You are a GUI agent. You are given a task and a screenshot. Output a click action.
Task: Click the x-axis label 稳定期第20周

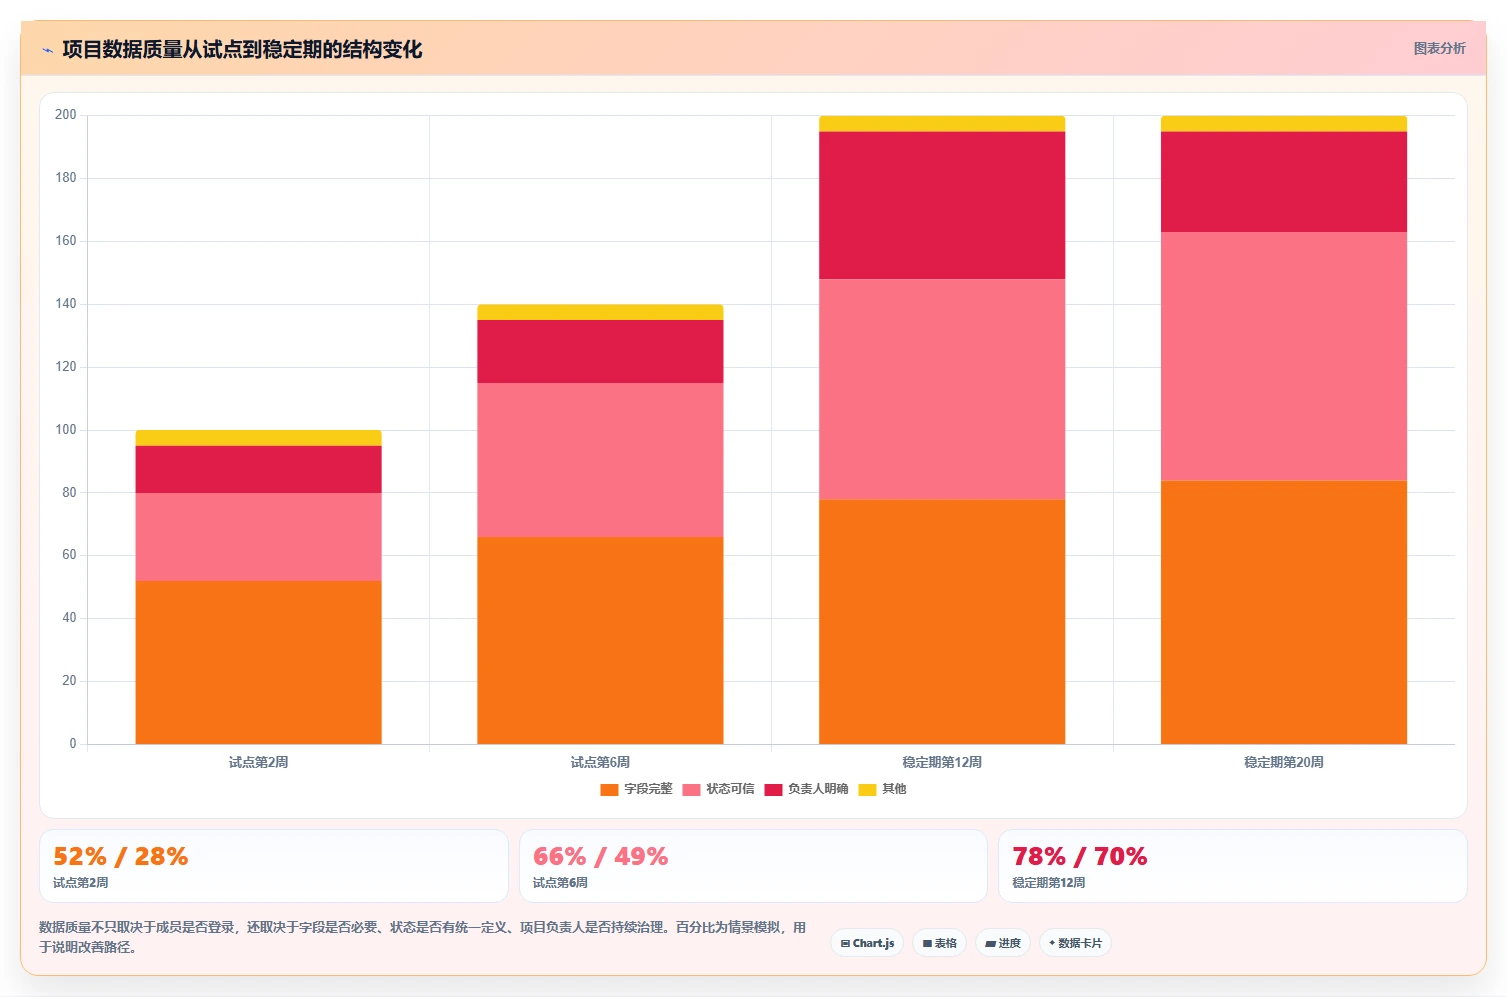(x=1284, y=762)
